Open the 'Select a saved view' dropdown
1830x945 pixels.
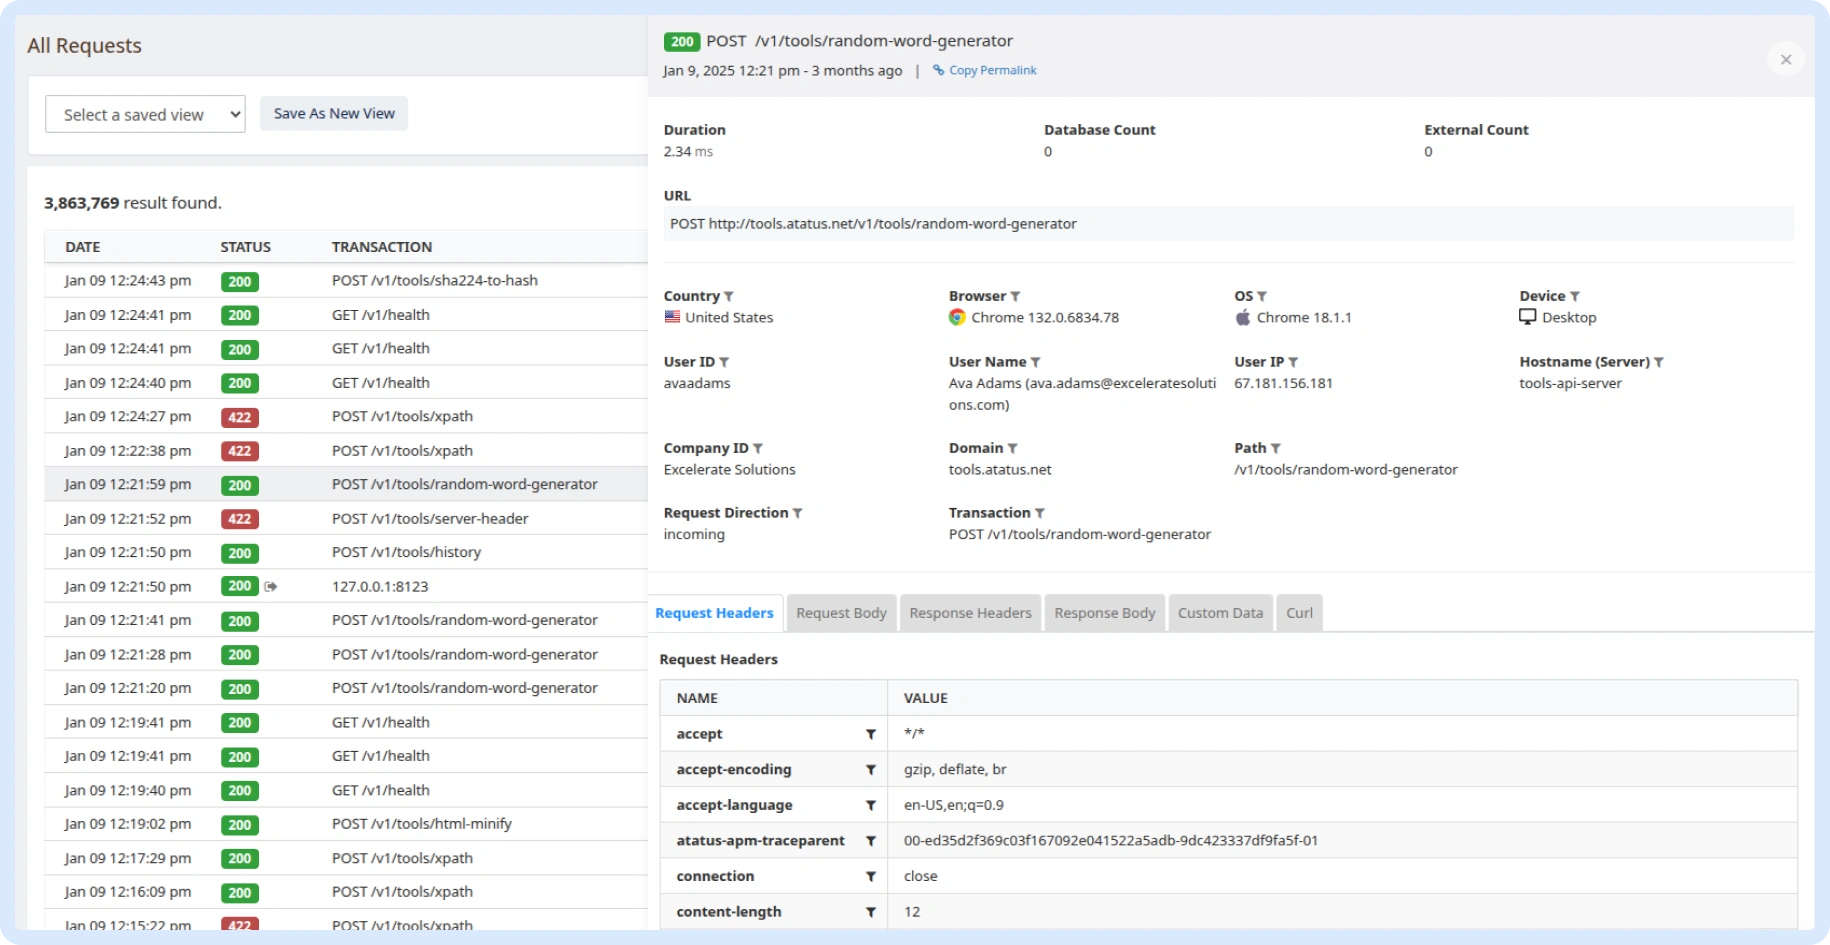point(145,115)
